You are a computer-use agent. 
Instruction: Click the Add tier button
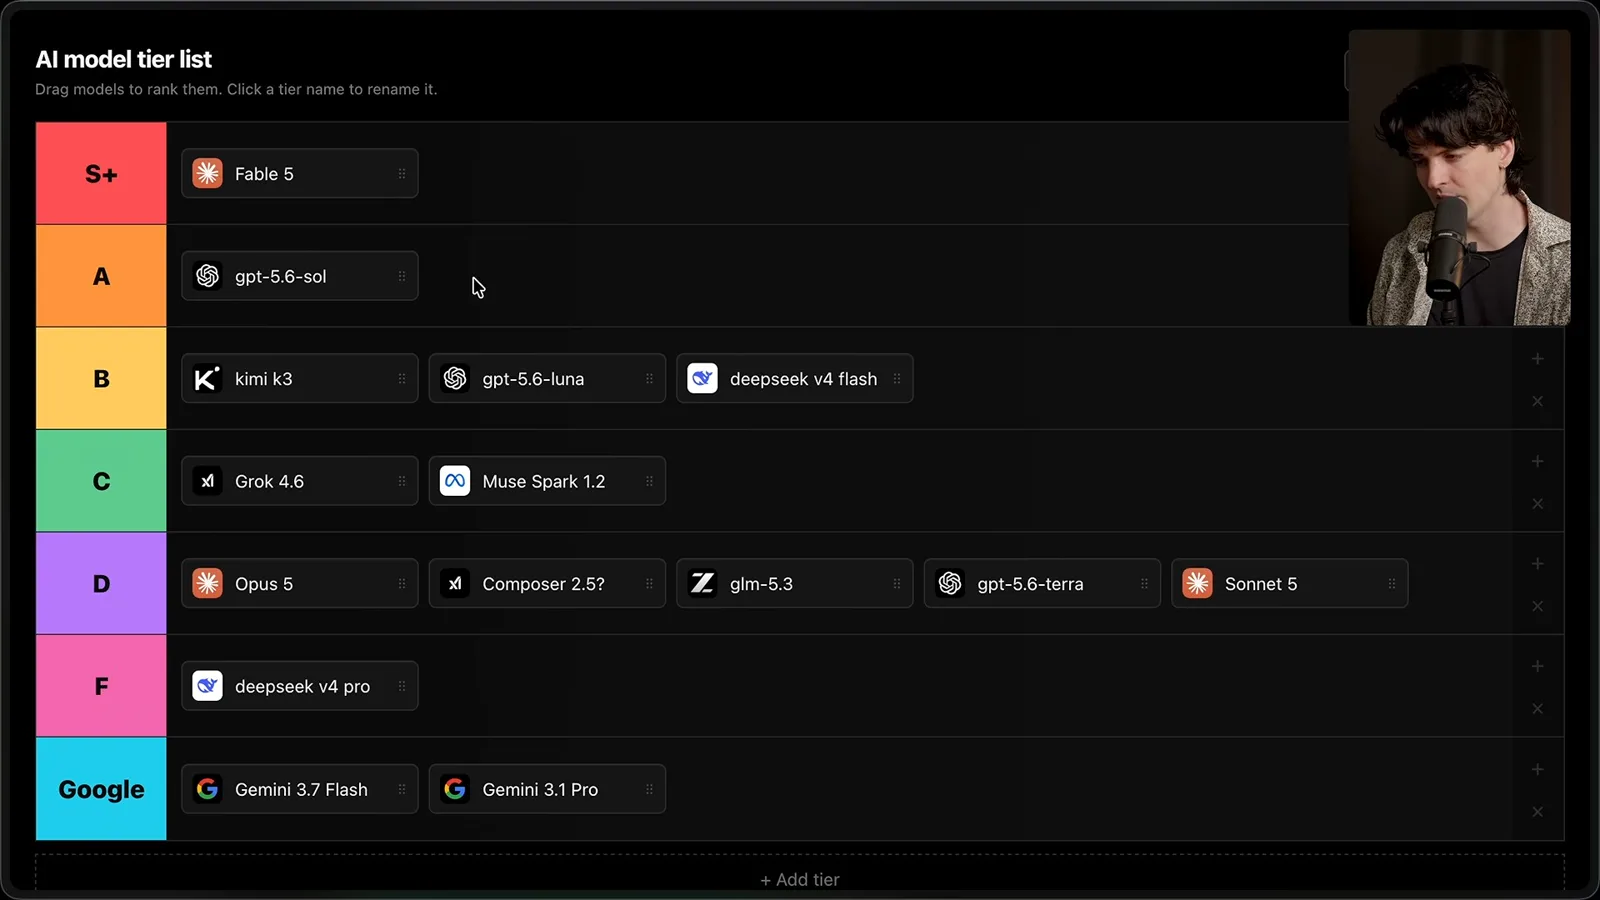coord(800,879)
